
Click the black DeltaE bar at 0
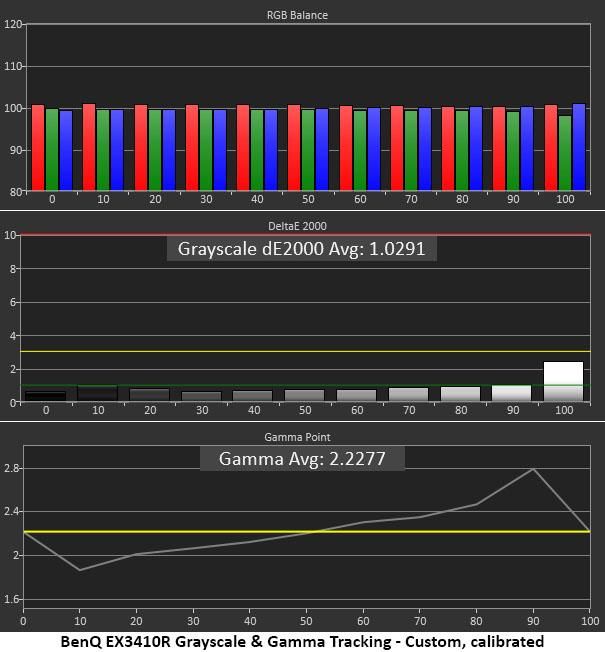pos(45,396)
